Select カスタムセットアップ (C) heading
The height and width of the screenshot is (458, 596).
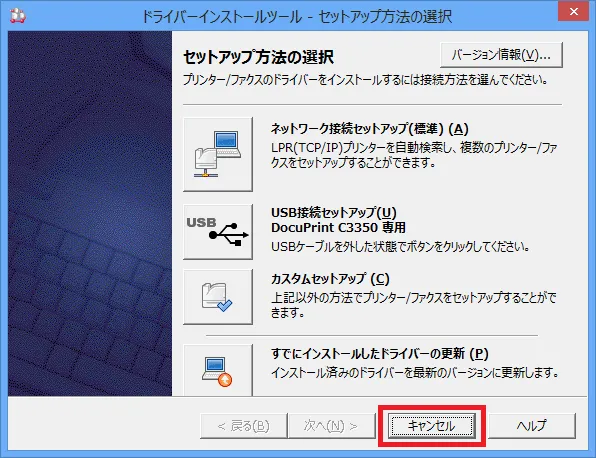[x=330, y=279]
